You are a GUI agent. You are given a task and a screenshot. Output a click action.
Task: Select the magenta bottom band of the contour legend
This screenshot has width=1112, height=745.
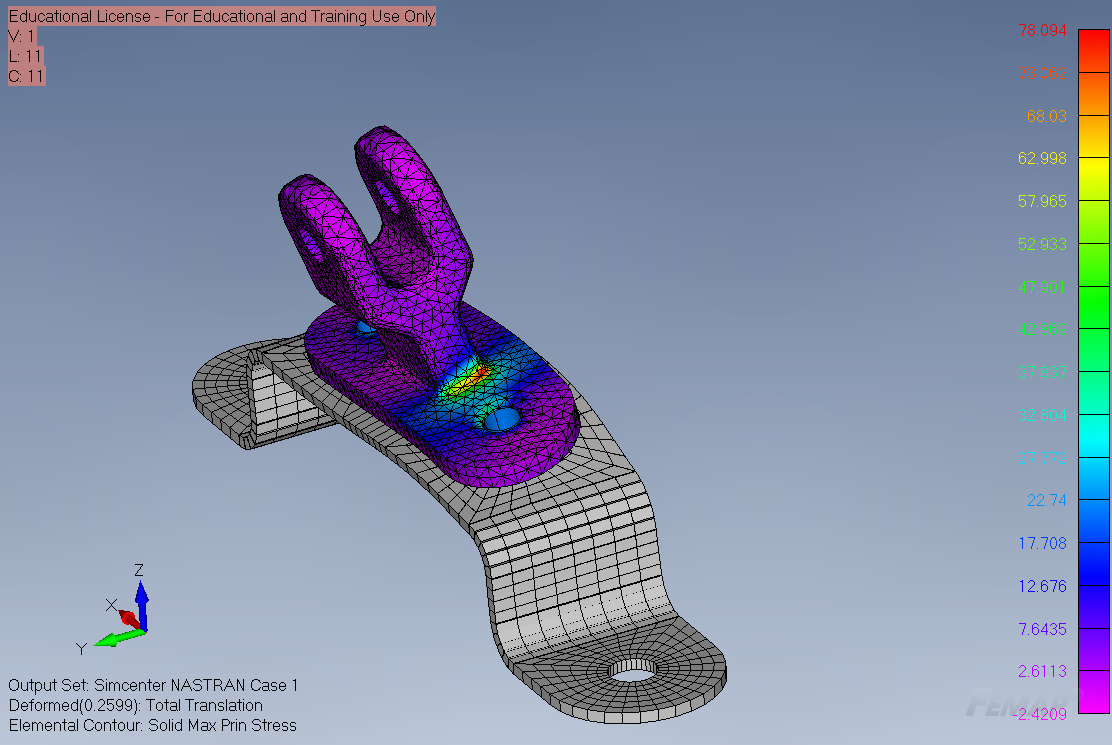click(1094, 692)
